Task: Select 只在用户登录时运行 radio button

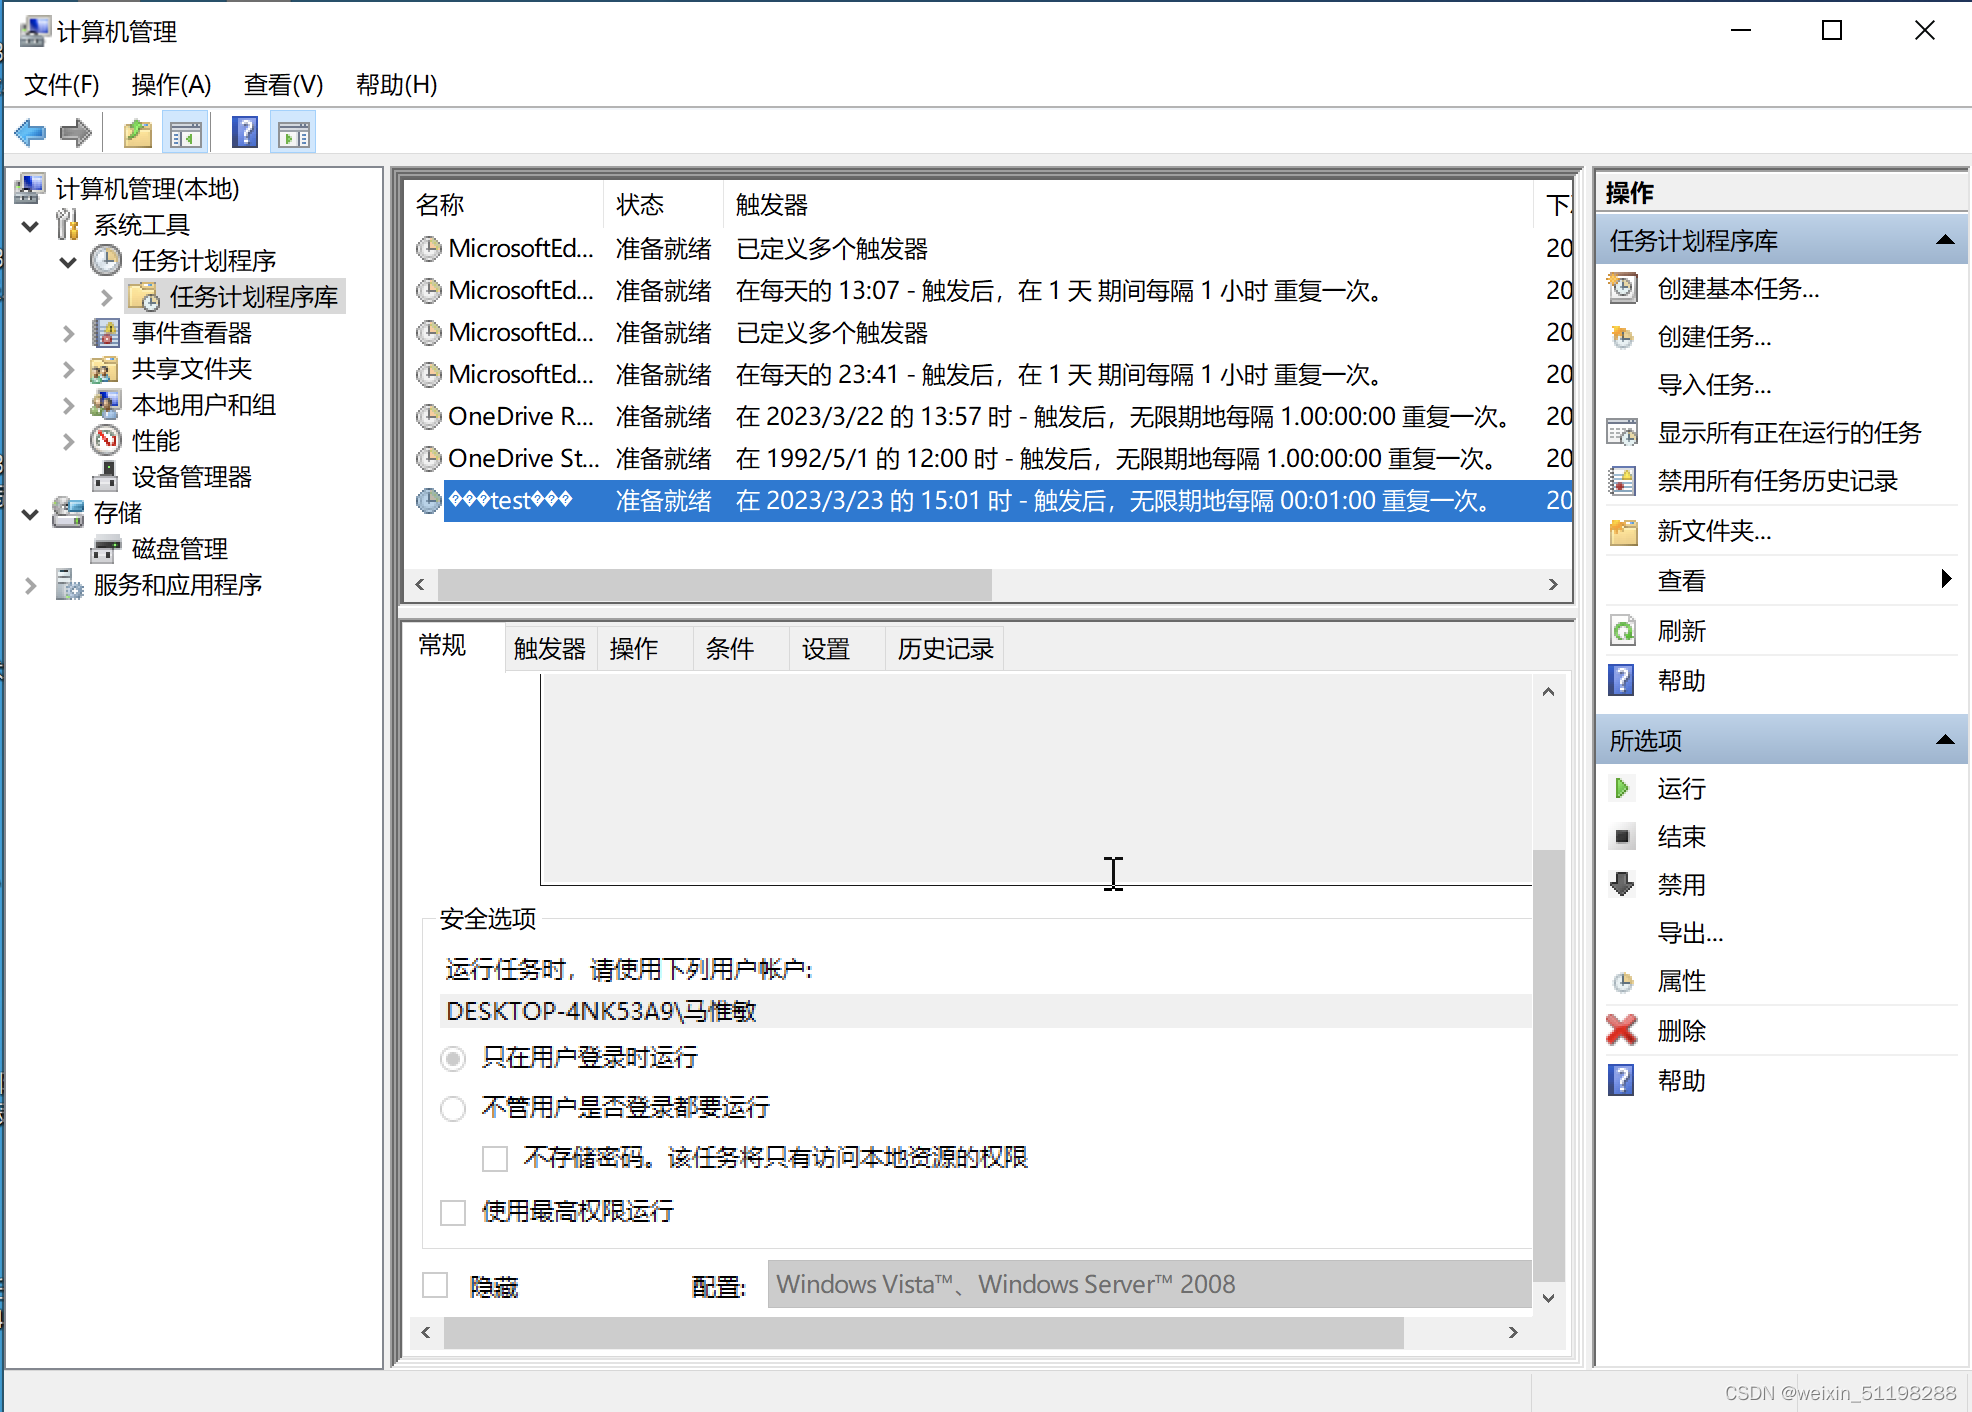Action: pos(453,1058)
